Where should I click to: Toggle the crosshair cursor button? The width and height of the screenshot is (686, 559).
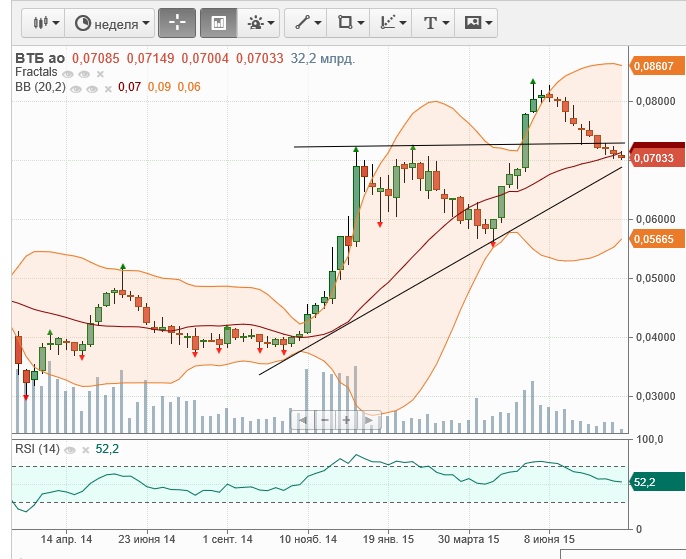click(177, 23)
